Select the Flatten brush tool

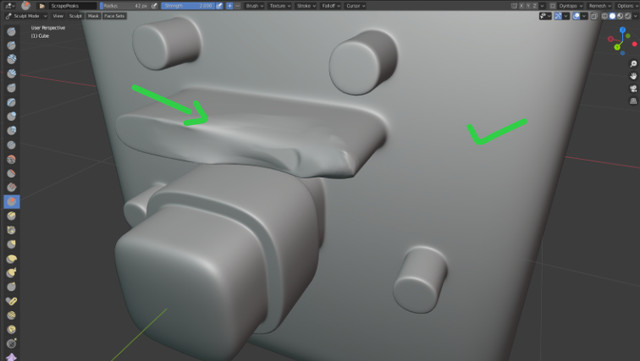pyautogui.click(x=11, y=173)
